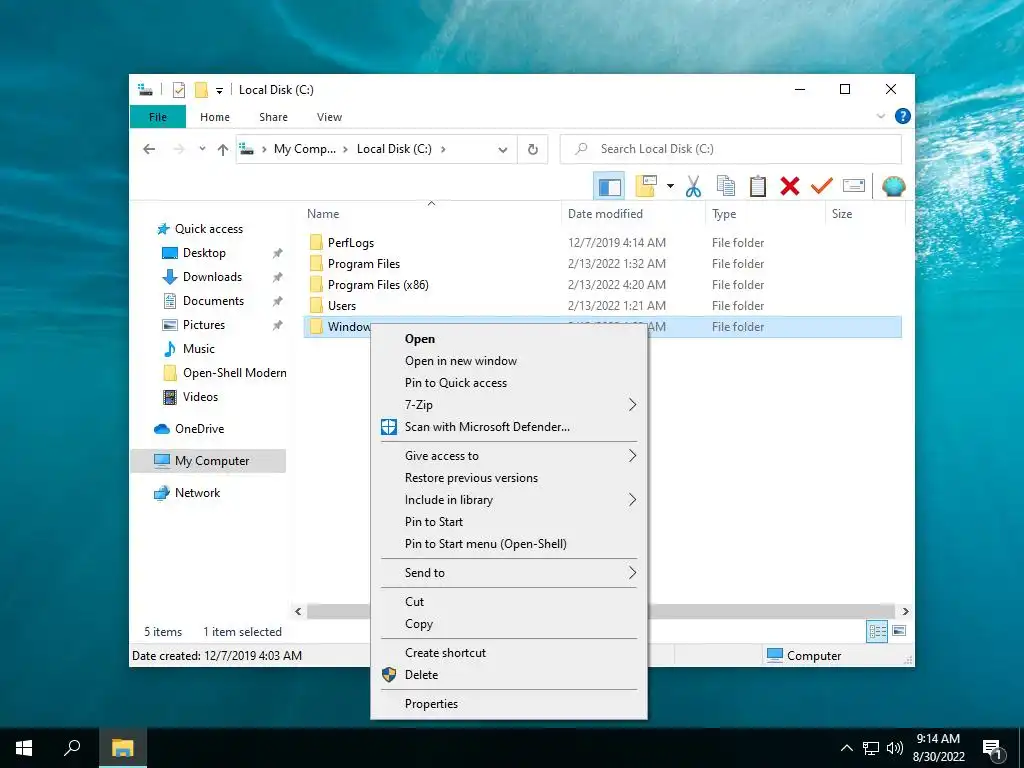
Task: Click the horizontal scrollbar right arrow
Action: click(905, 611)
